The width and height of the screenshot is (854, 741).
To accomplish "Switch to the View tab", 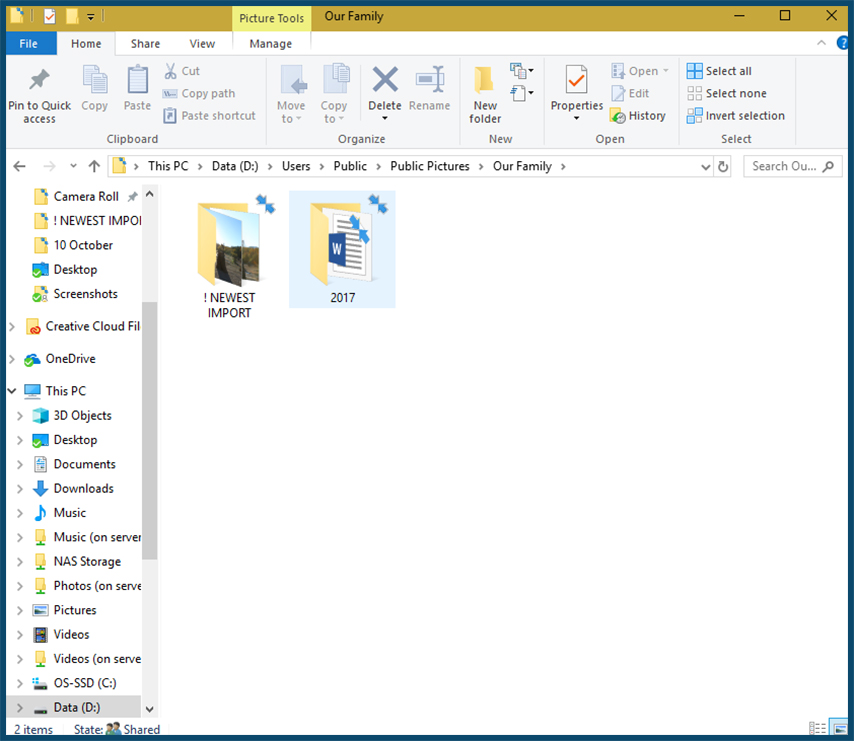I will tap(202, 44).
